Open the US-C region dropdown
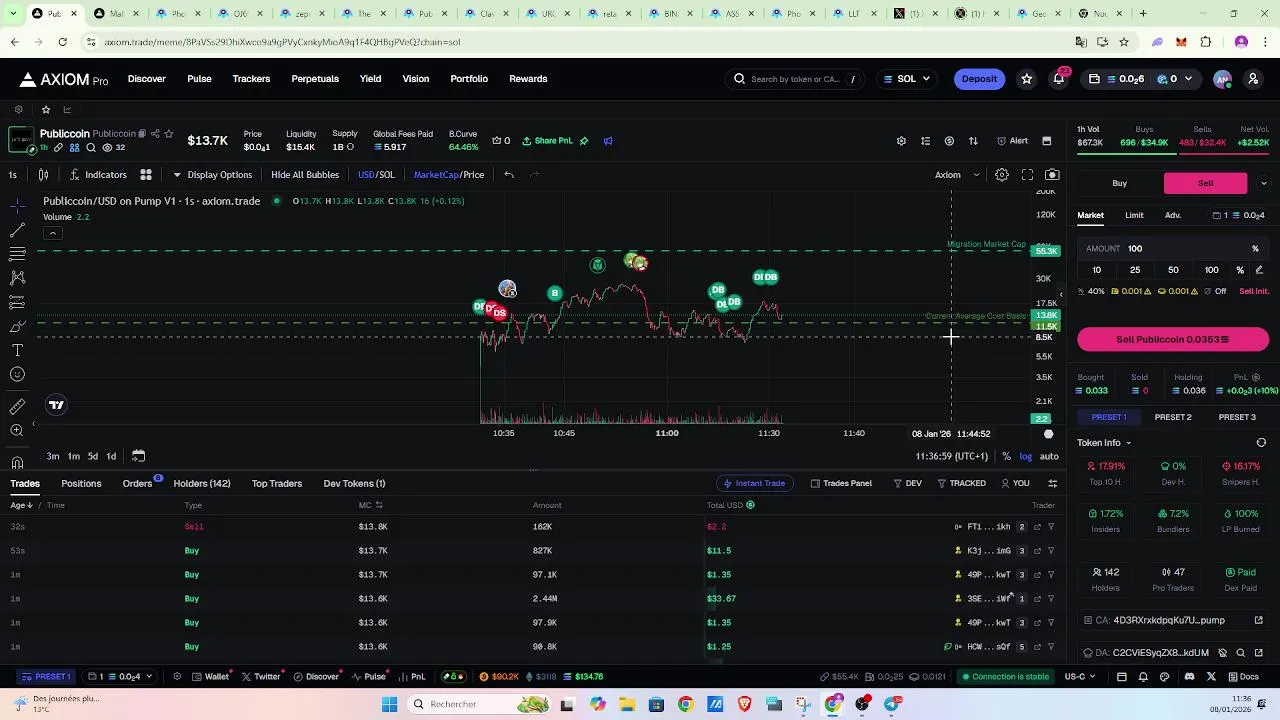 click(x=1080, y=677)
